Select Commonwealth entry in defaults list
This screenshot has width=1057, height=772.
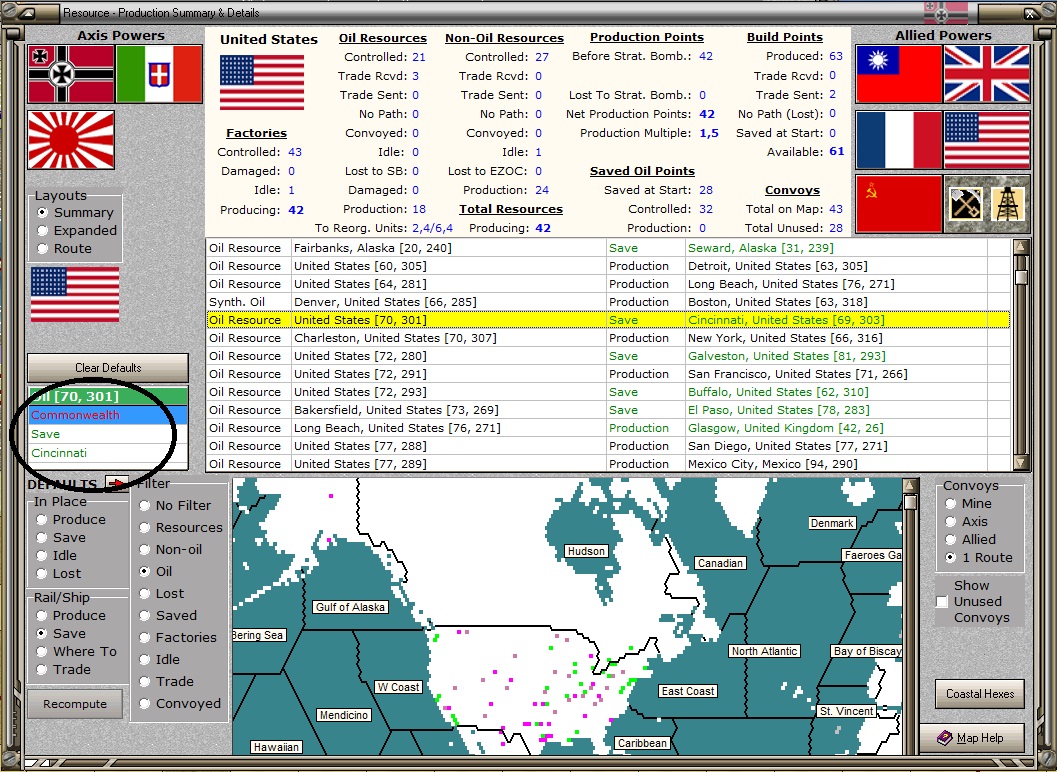108,415
